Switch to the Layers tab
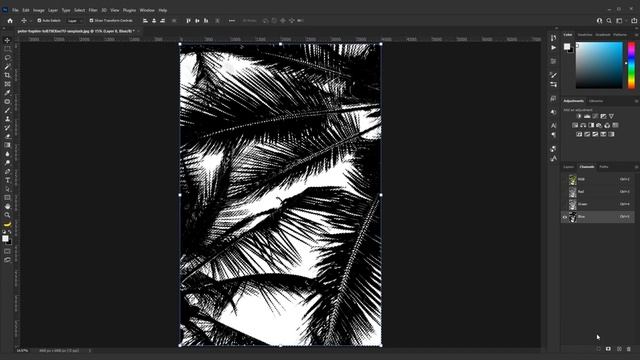The width and height of the screenshot is (640, 360). pyautogui.click(x=569, y=167)
